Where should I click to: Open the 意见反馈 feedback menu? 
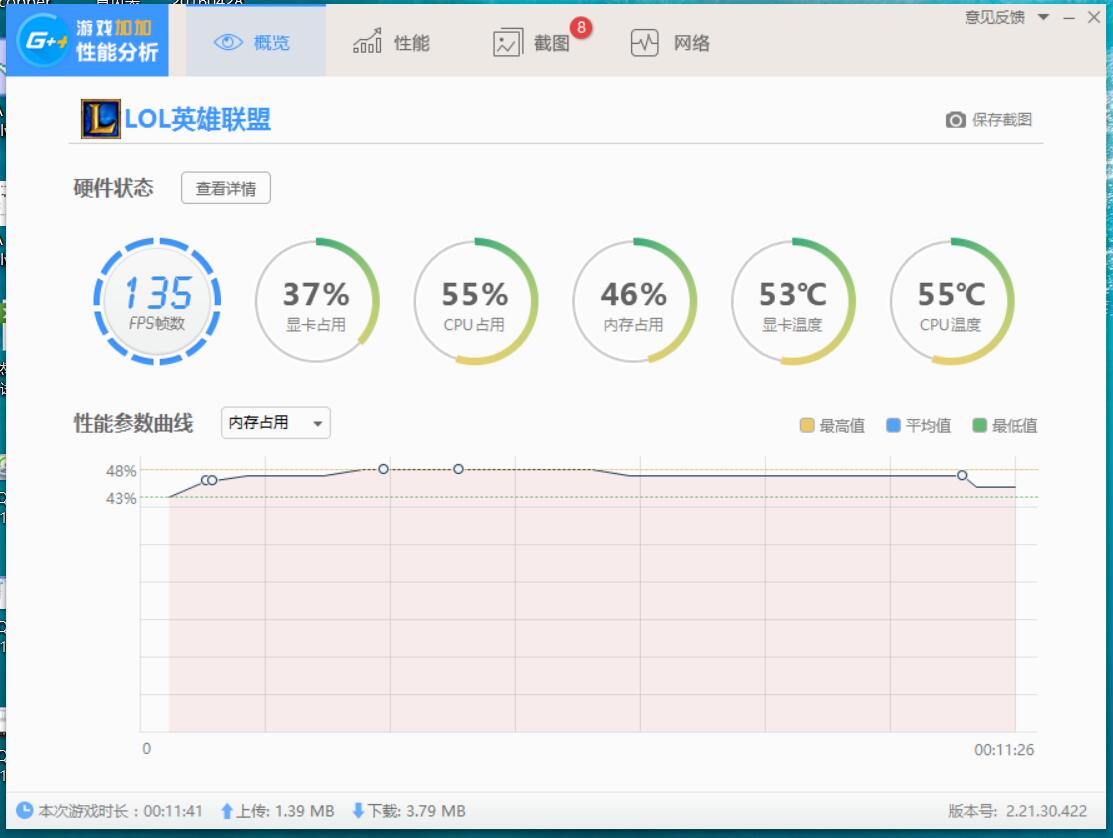[x=994, y=17]
